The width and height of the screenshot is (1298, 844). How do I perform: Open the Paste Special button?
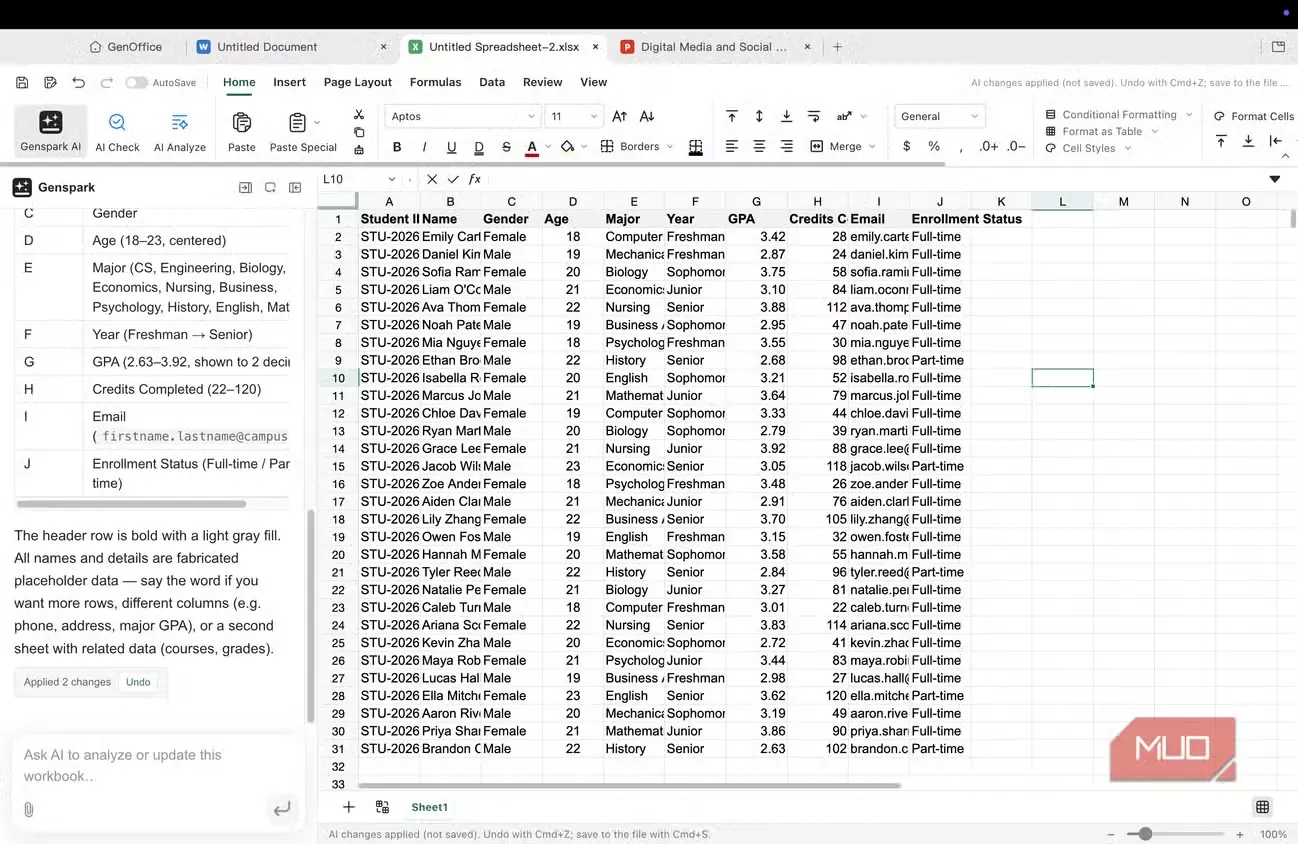point(303,131)
